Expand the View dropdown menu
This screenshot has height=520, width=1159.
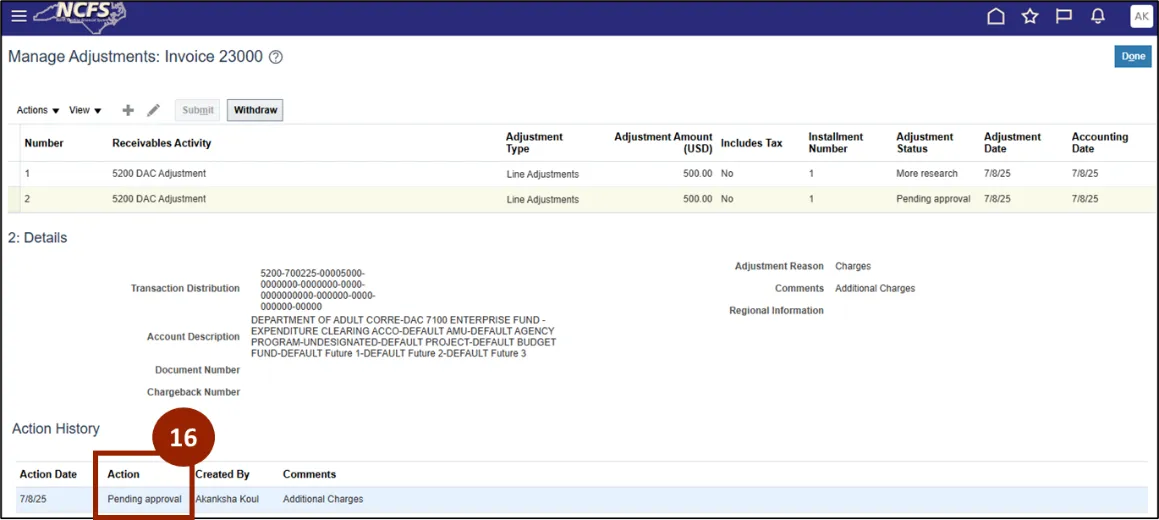click(85, 110)
